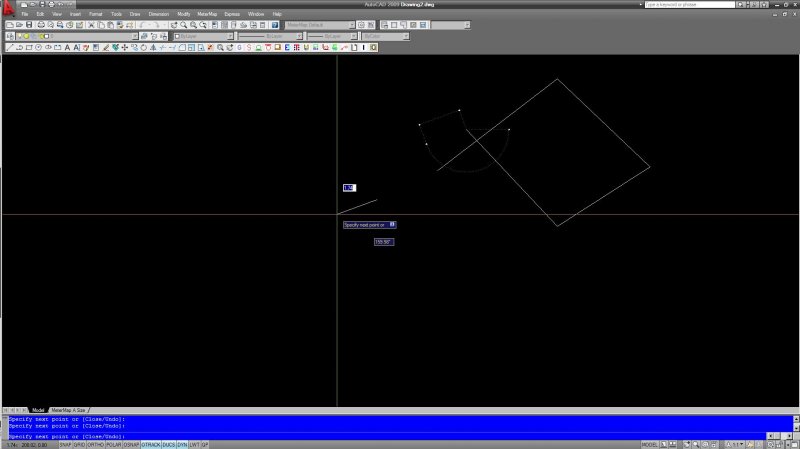Screen dimensions: 800x449
Task: Toggle SNAP mode in status bar
Action: (x=65, y=445)
